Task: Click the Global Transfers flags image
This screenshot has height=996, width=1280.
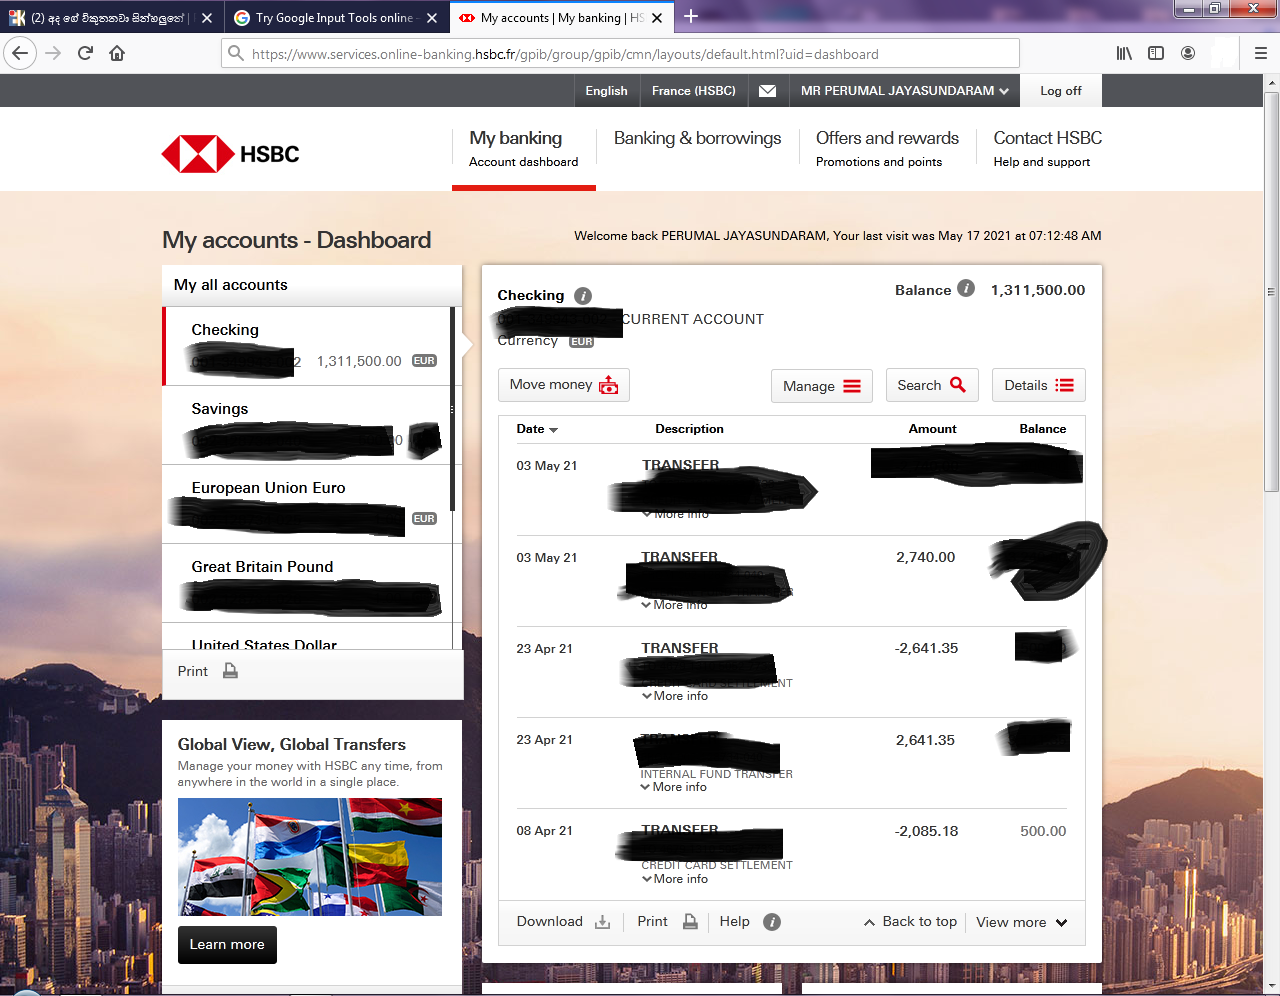Action: (310, 857)
